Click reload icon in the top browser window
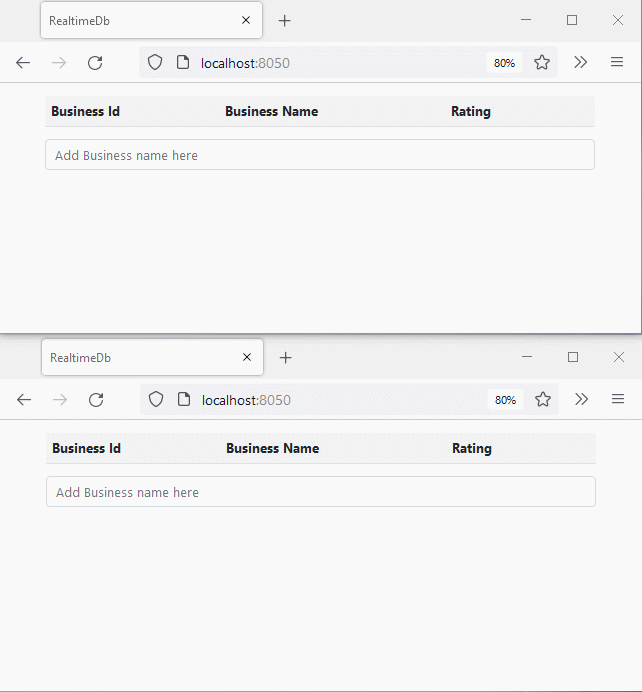The image size is (642, 692). (95, 63)
